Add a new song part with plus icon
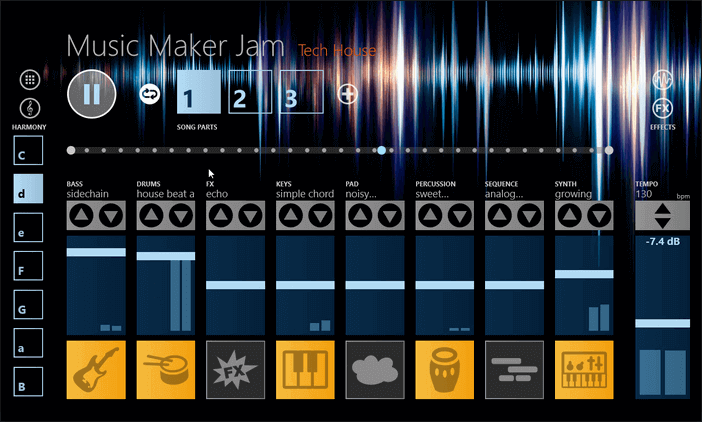This screenshot has height=422, width=702. (x=347, y=94)
